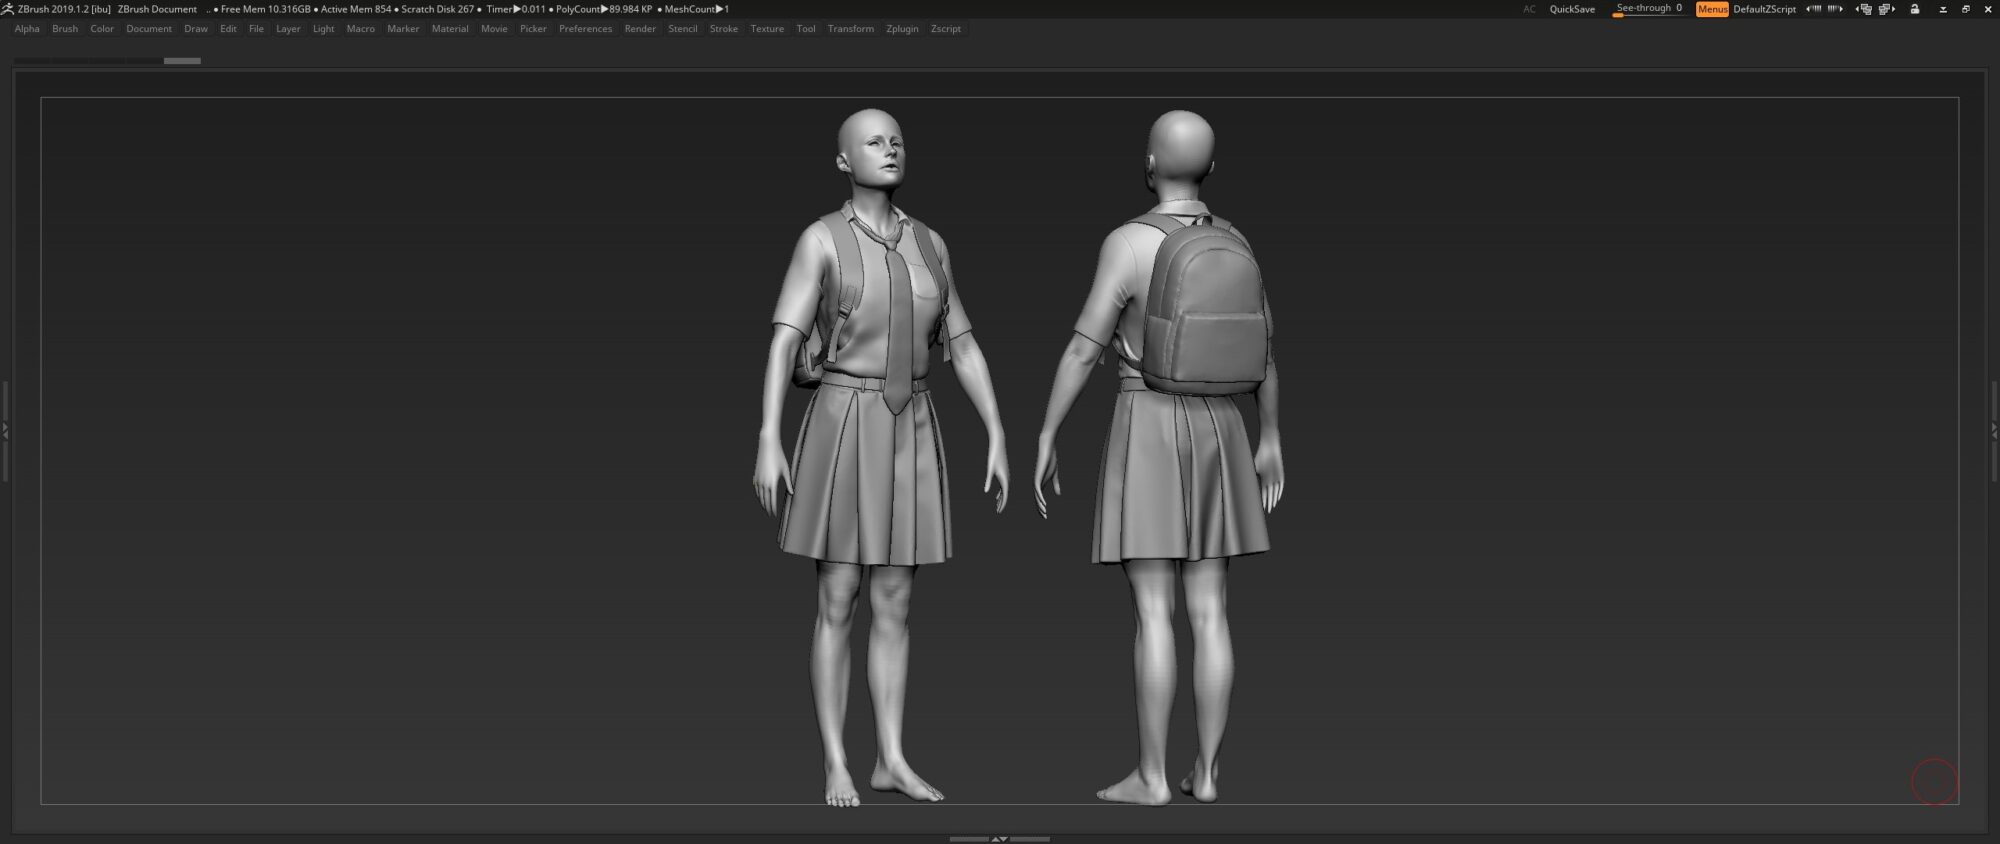The width and height of the screenshot is (2000, 844).
Task: Expand the bottom tray divider arrows
Action: (x=999, y=839)
